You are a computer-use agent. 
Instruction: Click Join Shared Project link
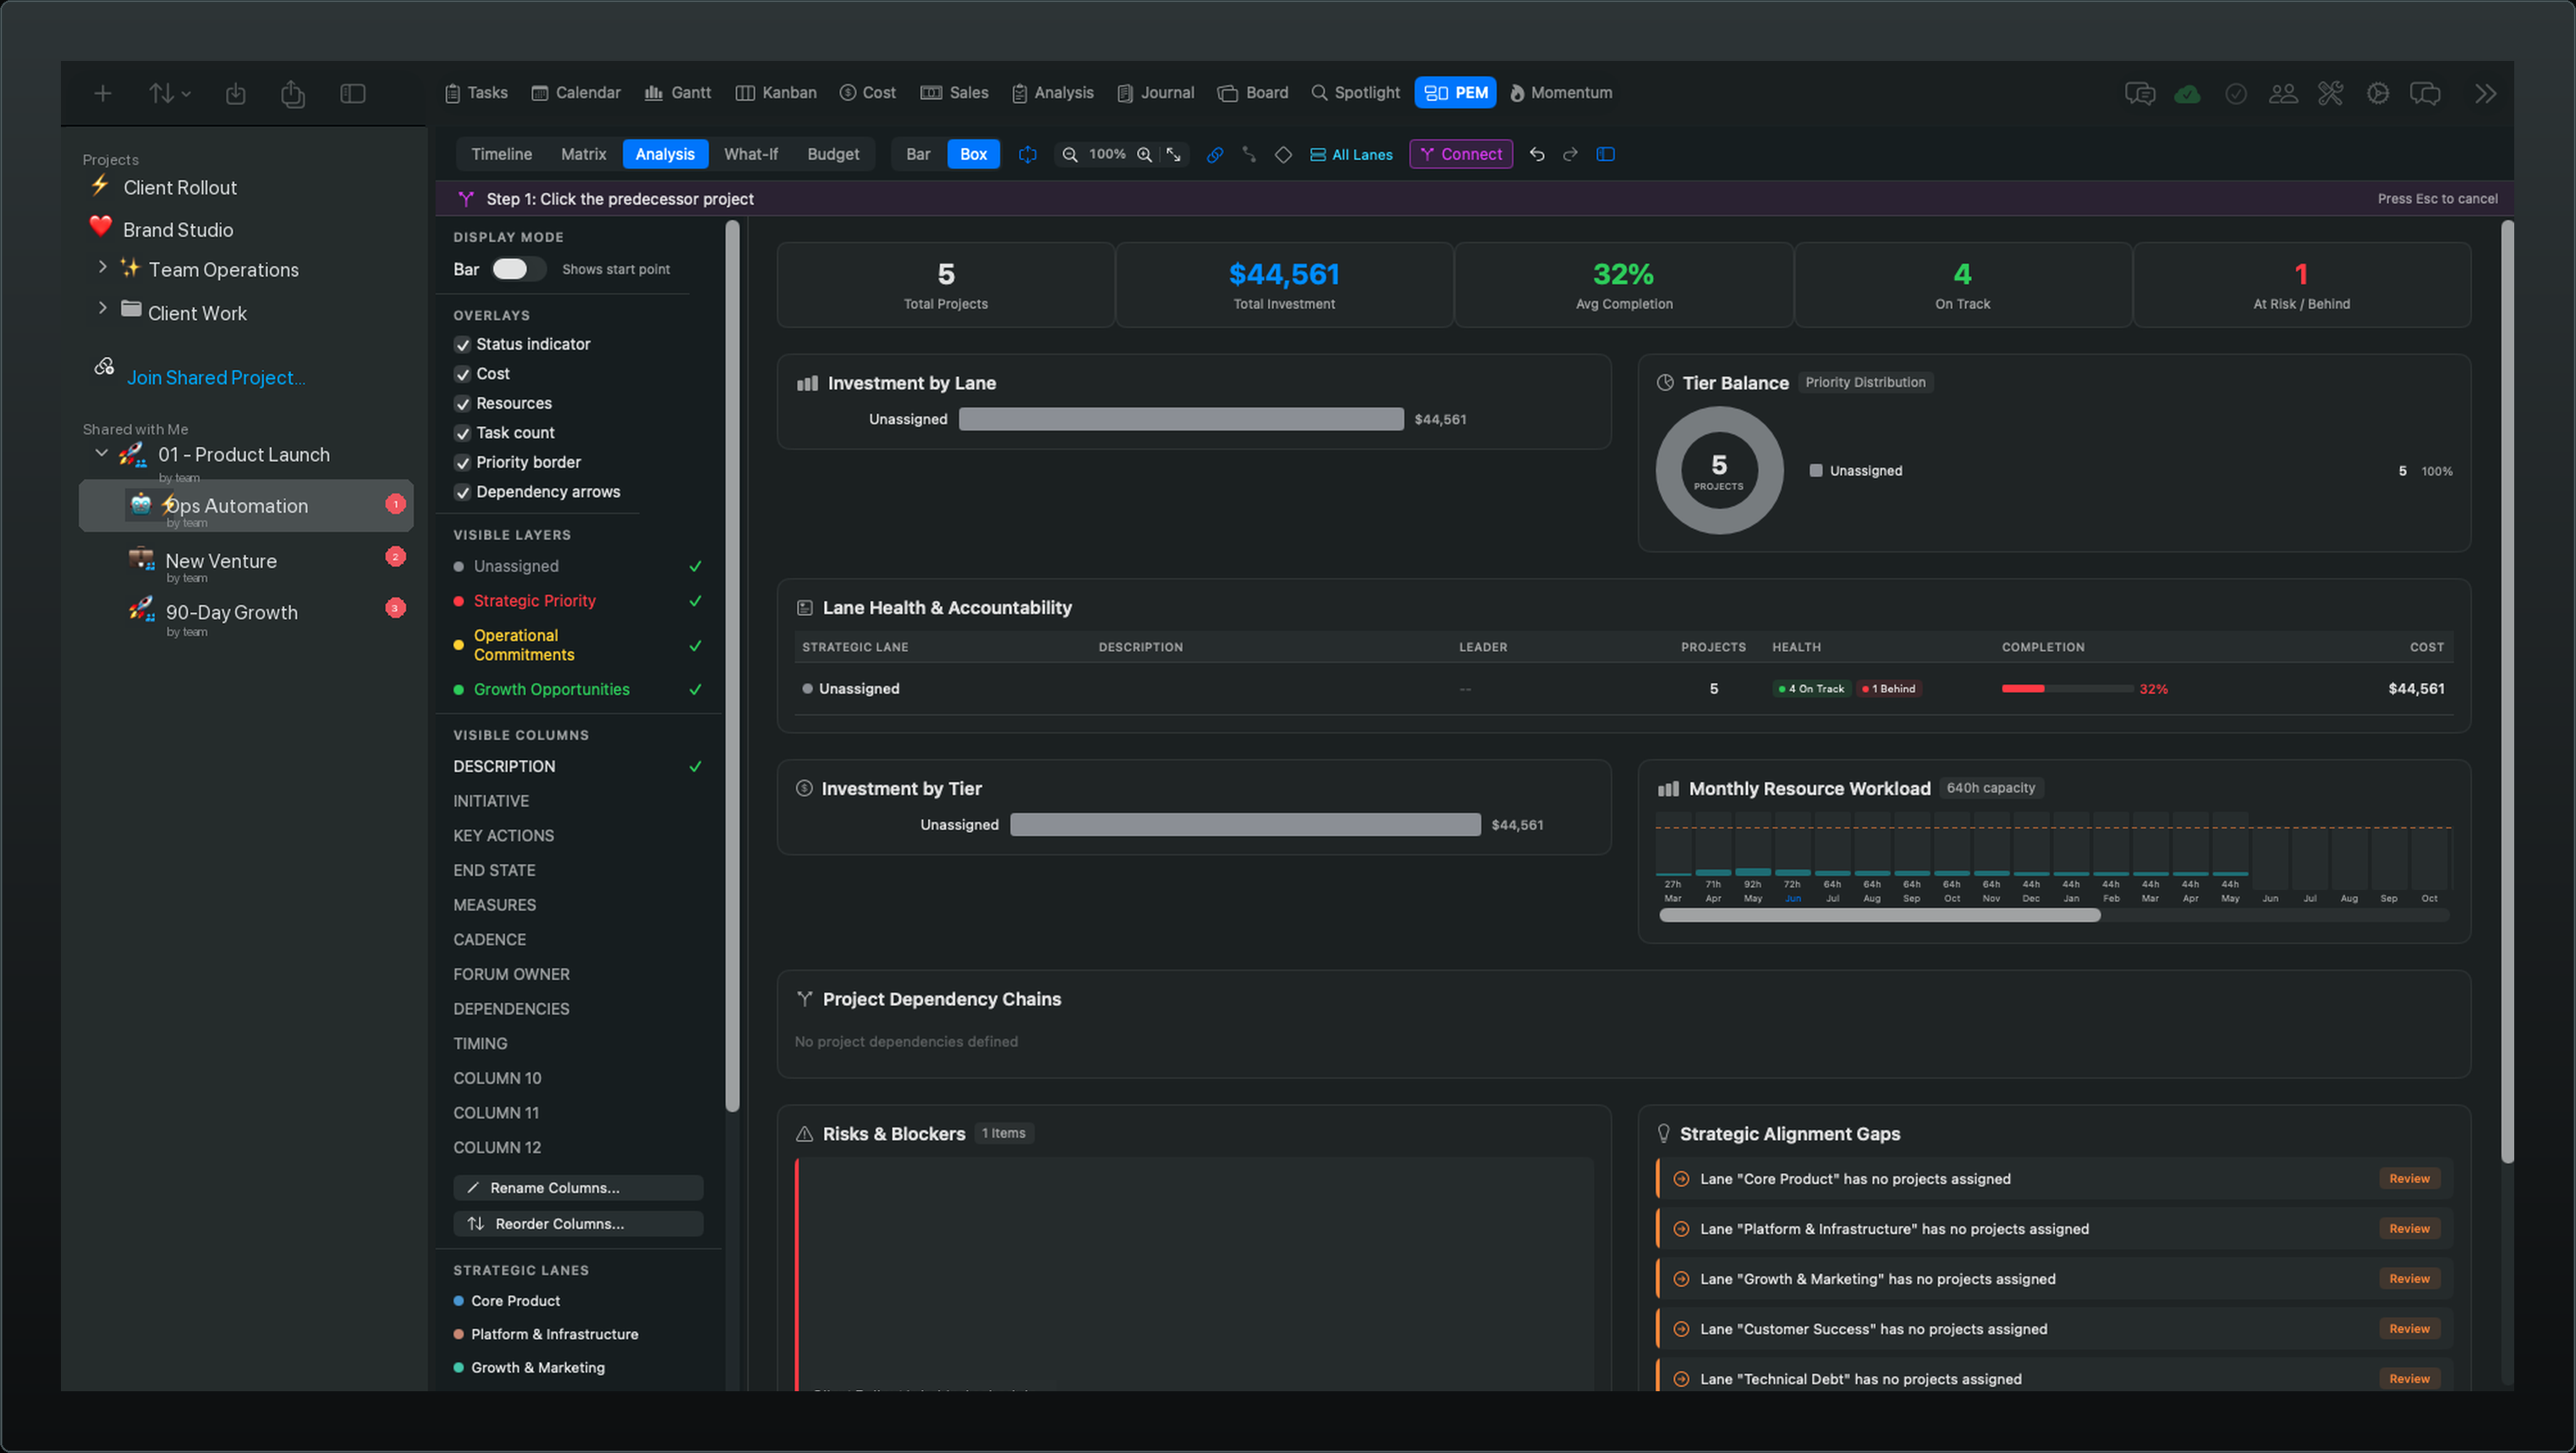[215, 377]
